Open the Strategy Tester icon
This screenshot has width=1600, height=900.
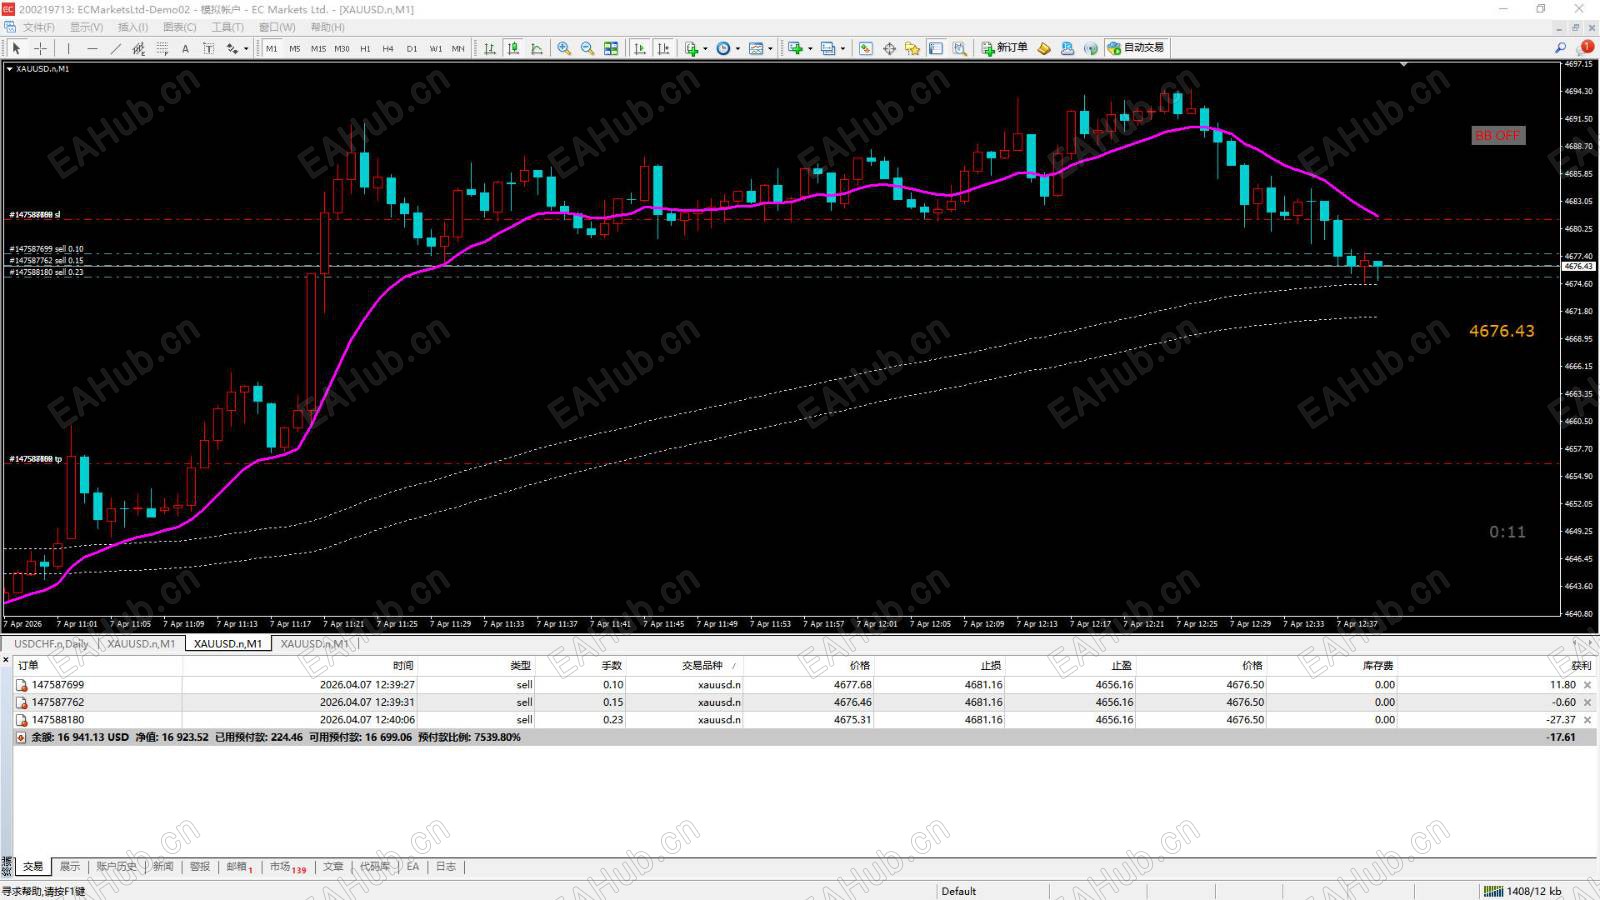(x=960, y=48)
